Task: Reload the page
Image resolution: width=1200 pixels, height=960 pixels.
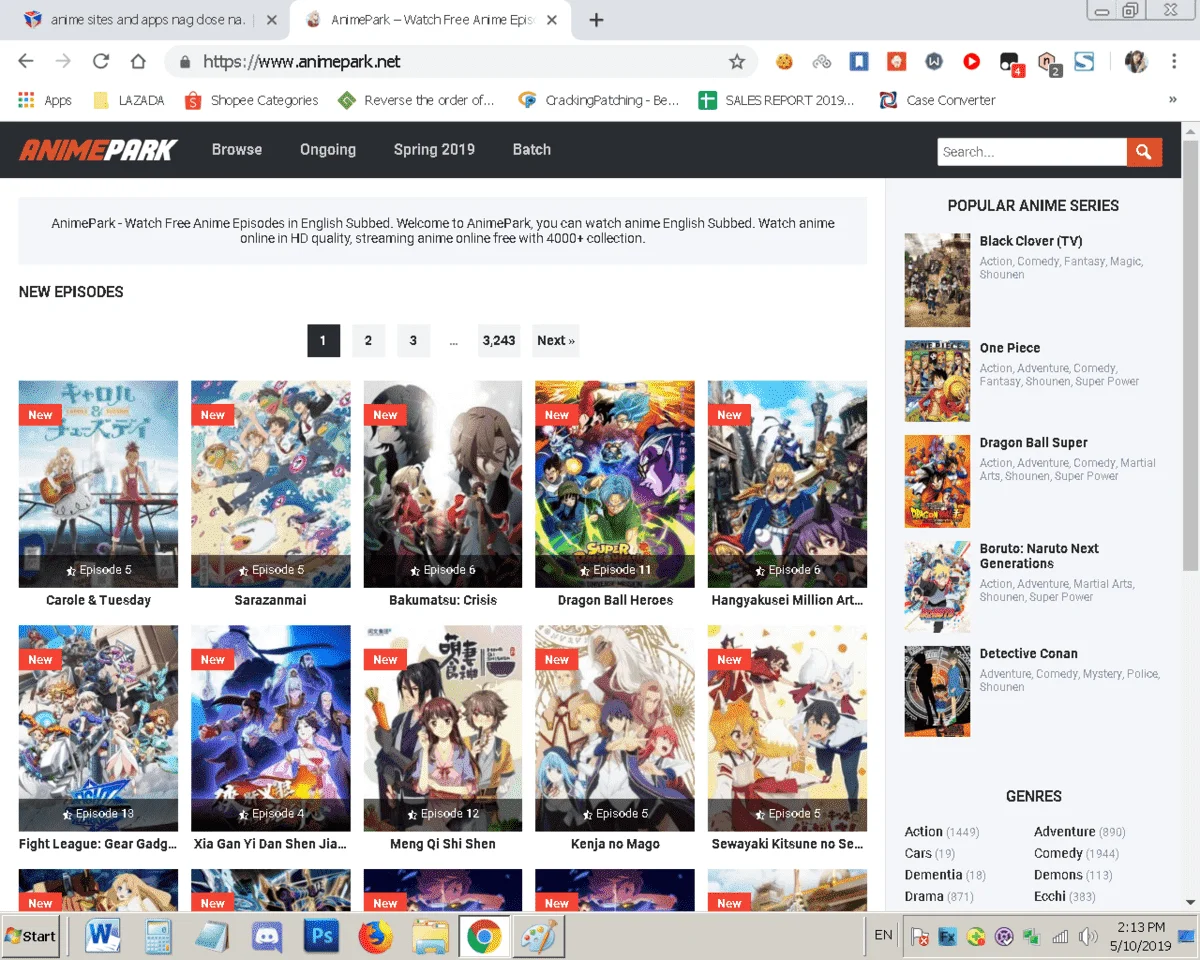Action: pos(100,62)
